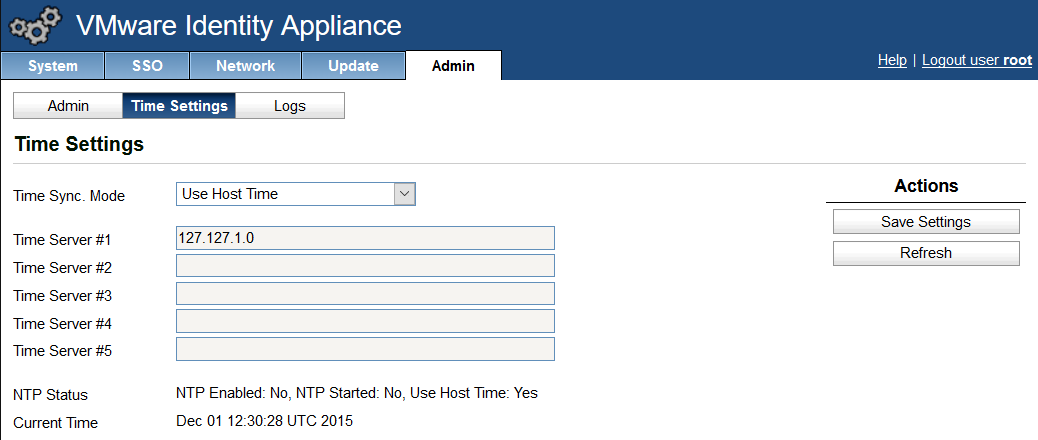The image size is (1038, 440).
Task: Open the Logs sub-tab
Action: click(x=290, y=106)
